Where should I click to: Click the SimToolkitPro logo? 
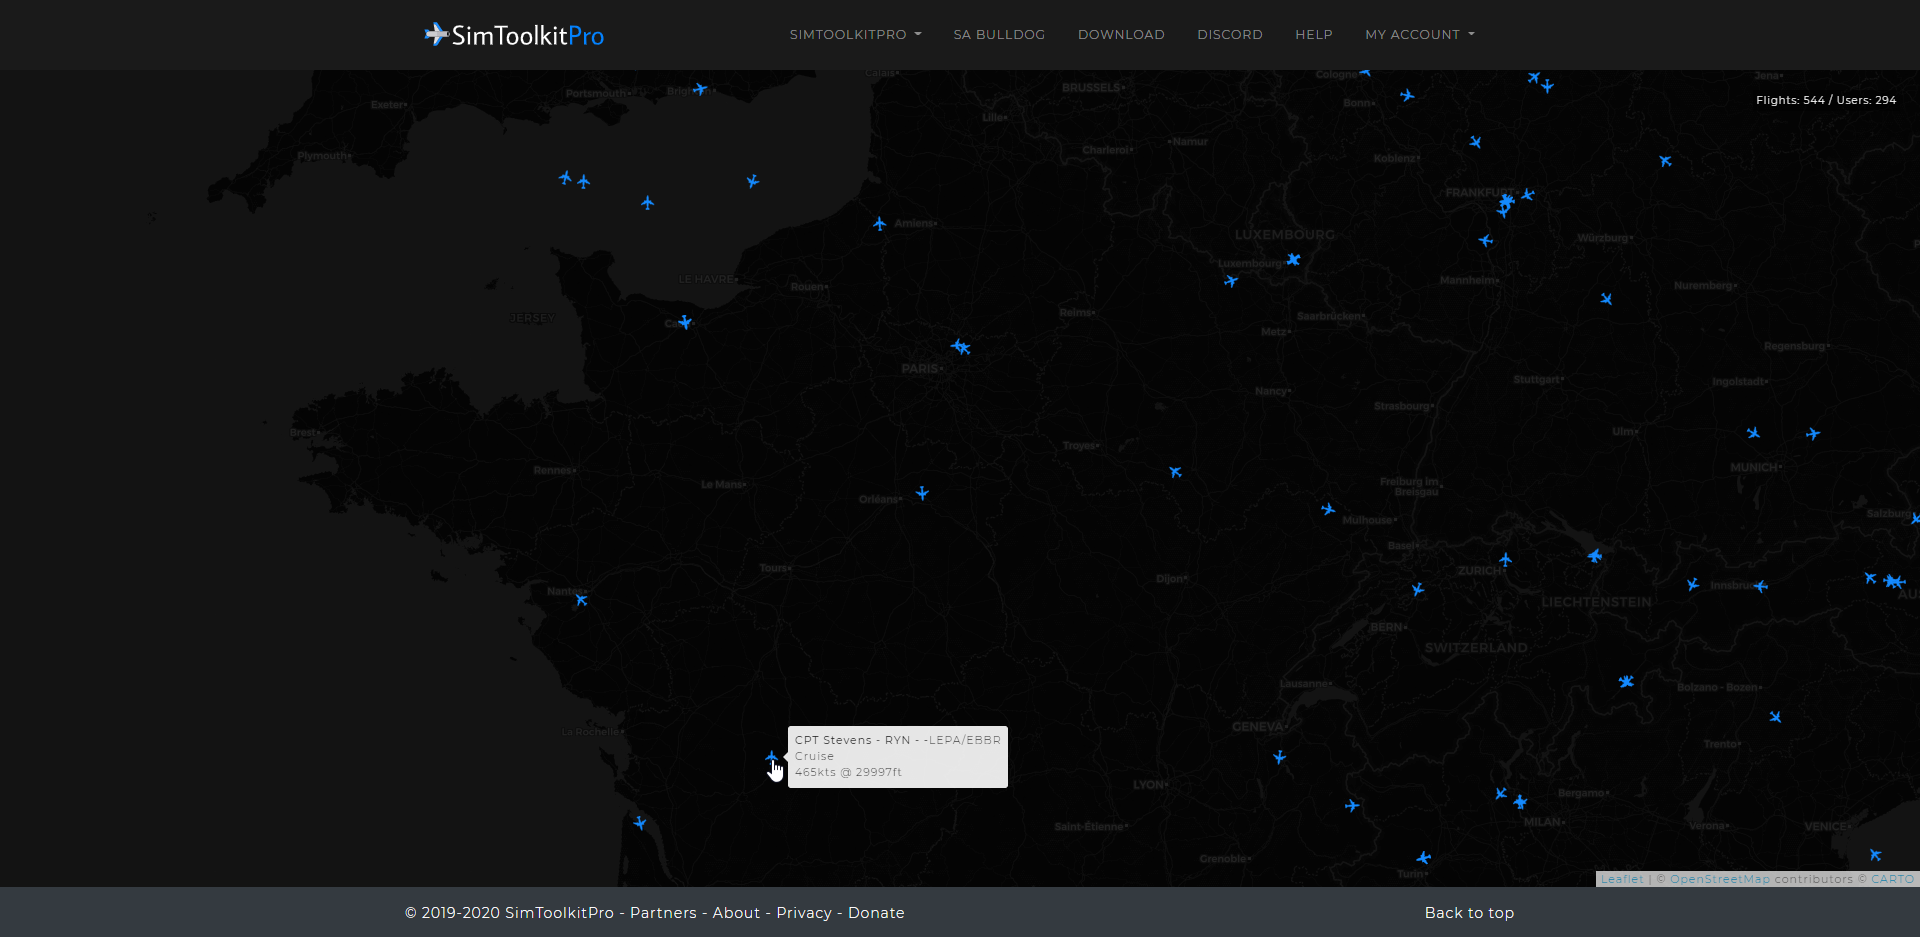click(514, 35)
